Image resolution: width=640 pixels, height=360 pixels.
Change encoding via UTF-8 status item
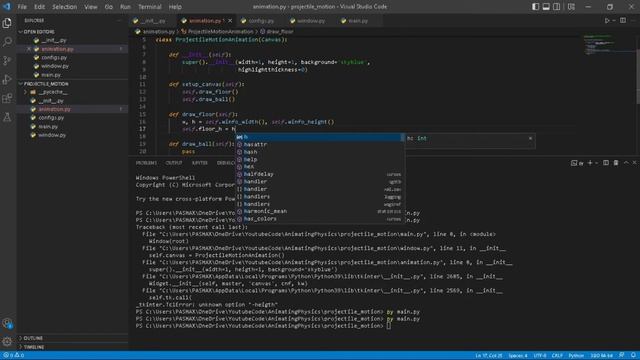pyautogui.click(x=540, y=356)
